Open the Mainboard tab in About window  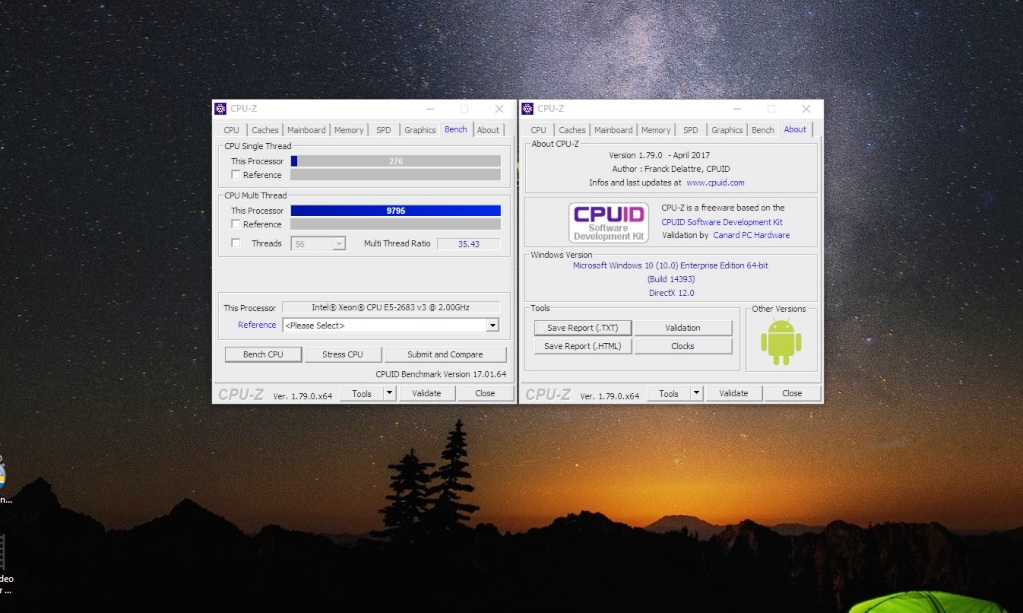[x=613, y=130]
